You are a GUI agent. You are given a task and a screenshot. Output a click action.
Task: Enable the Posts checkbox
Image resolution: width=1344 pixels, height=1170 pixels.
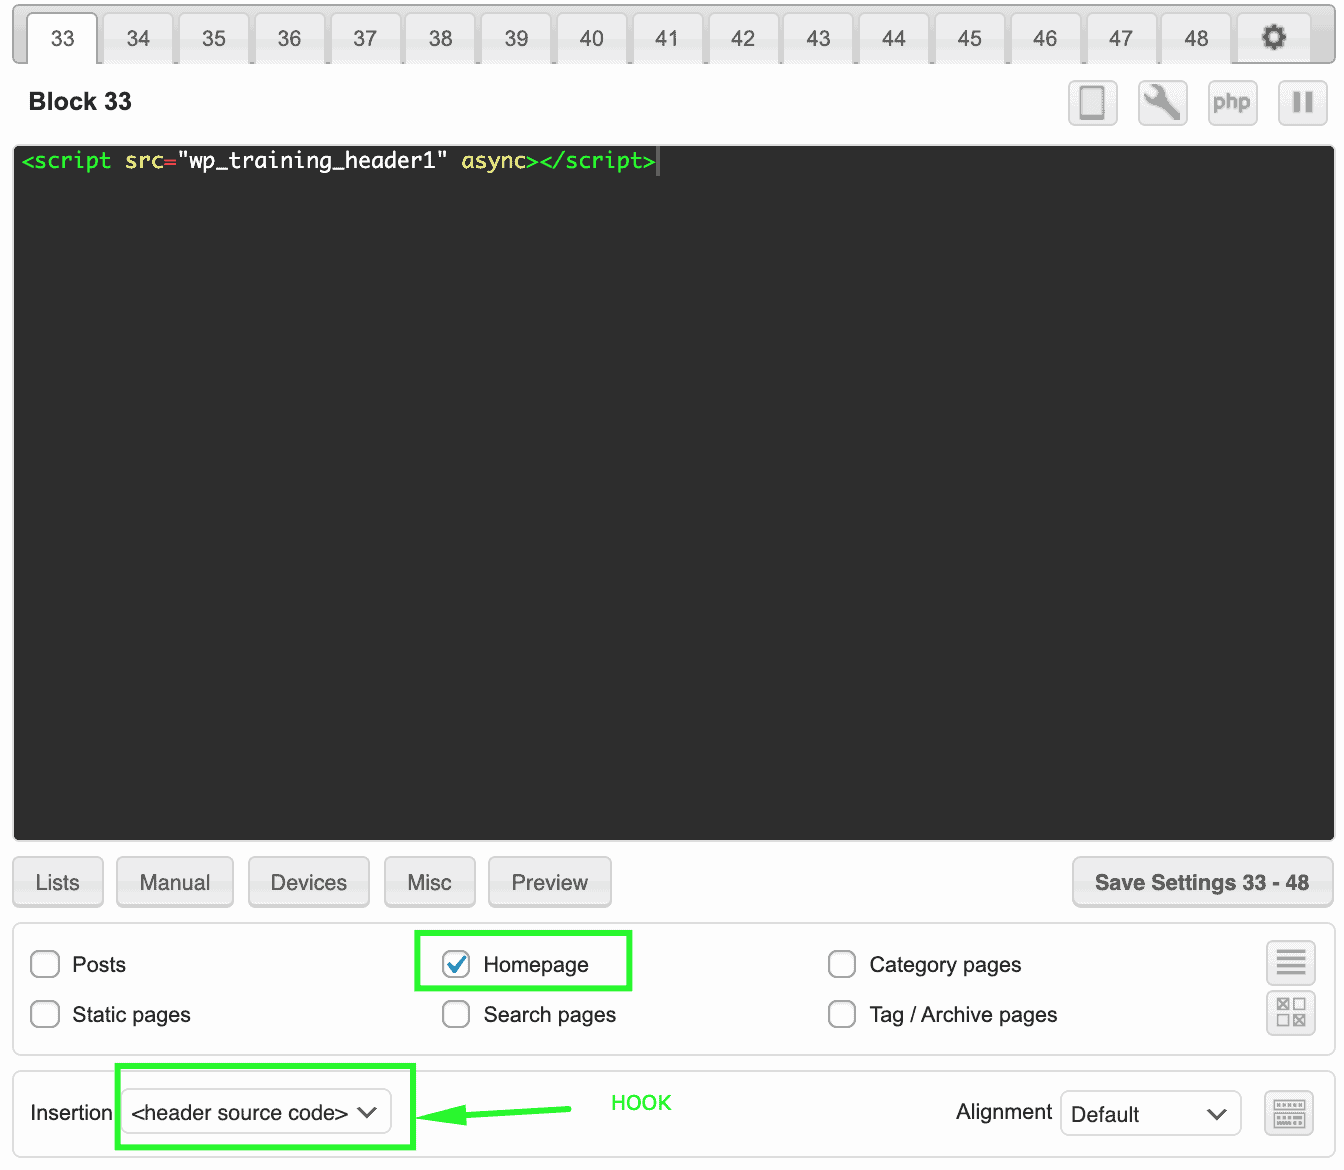[45, 964]
